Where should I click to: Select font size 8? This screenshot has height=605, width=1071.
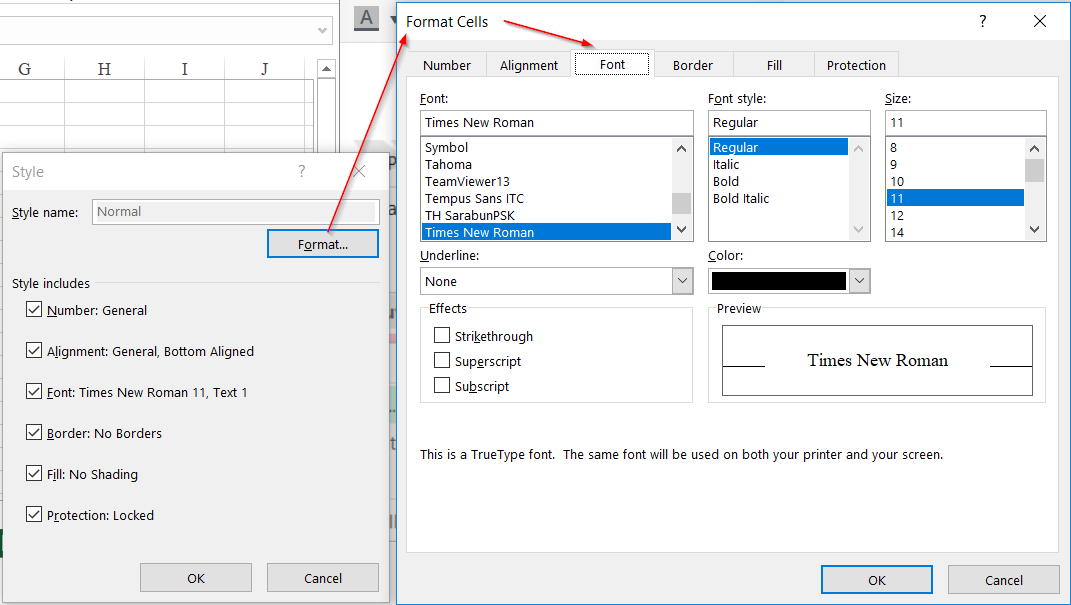[x=956, y=147]
